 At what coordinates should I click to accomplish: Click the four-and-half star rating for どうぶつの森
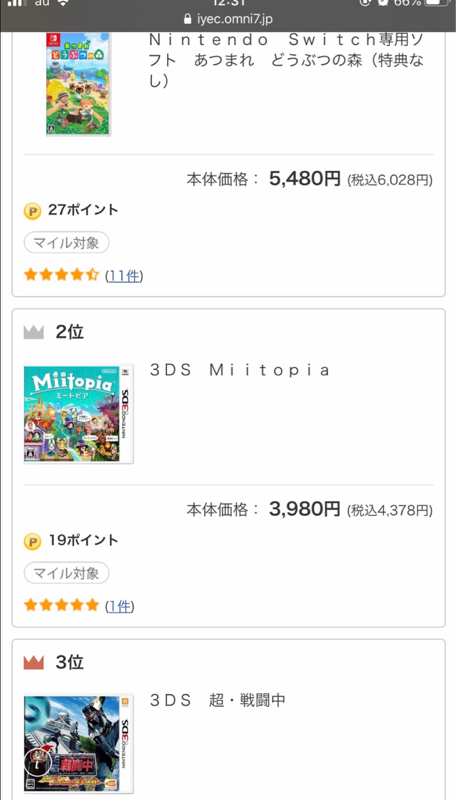tap(61, 275)
